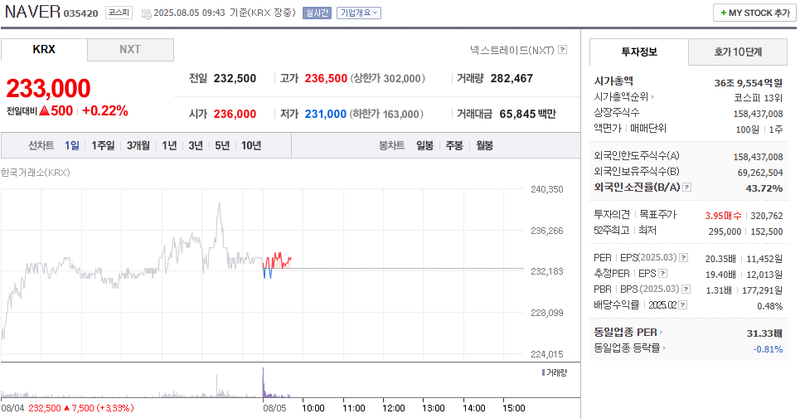800x419 pixels.
Task: Click the 시가총액 label link
Action: (x=614, y=81)
